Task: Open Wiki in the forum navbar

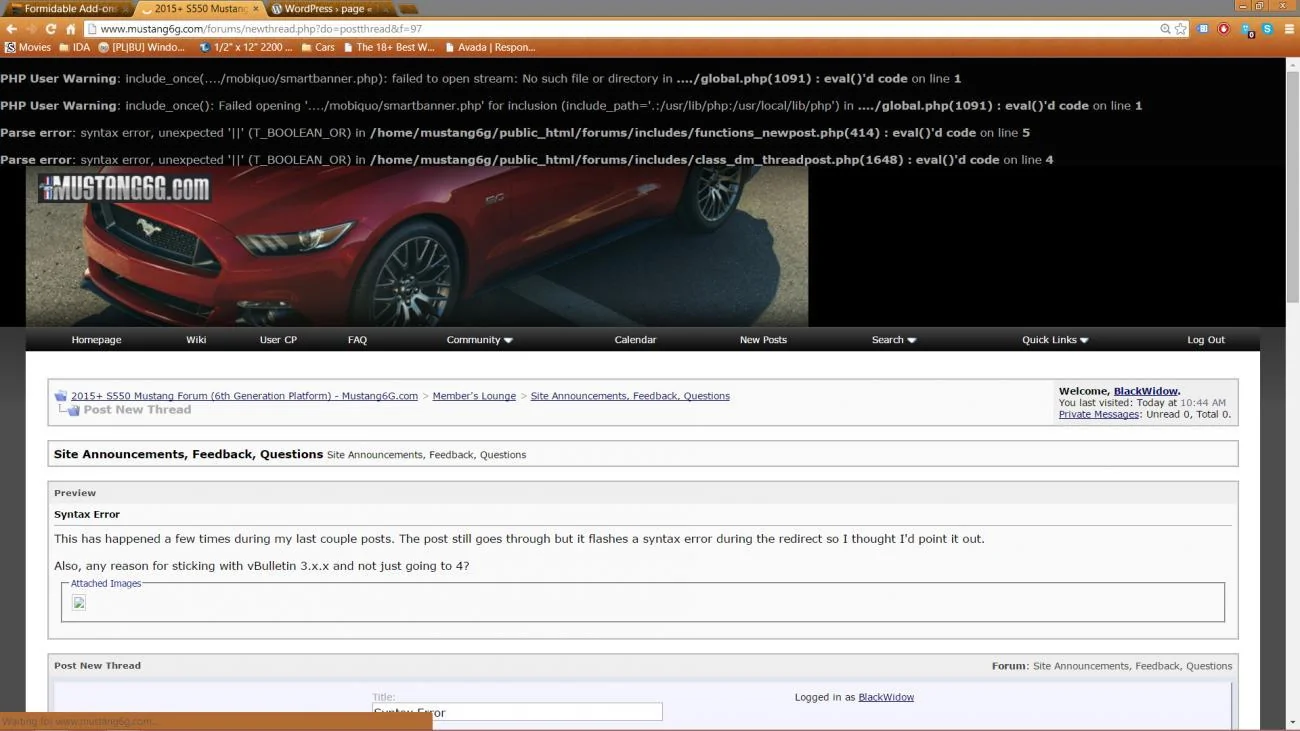Action: coord(196,340)
